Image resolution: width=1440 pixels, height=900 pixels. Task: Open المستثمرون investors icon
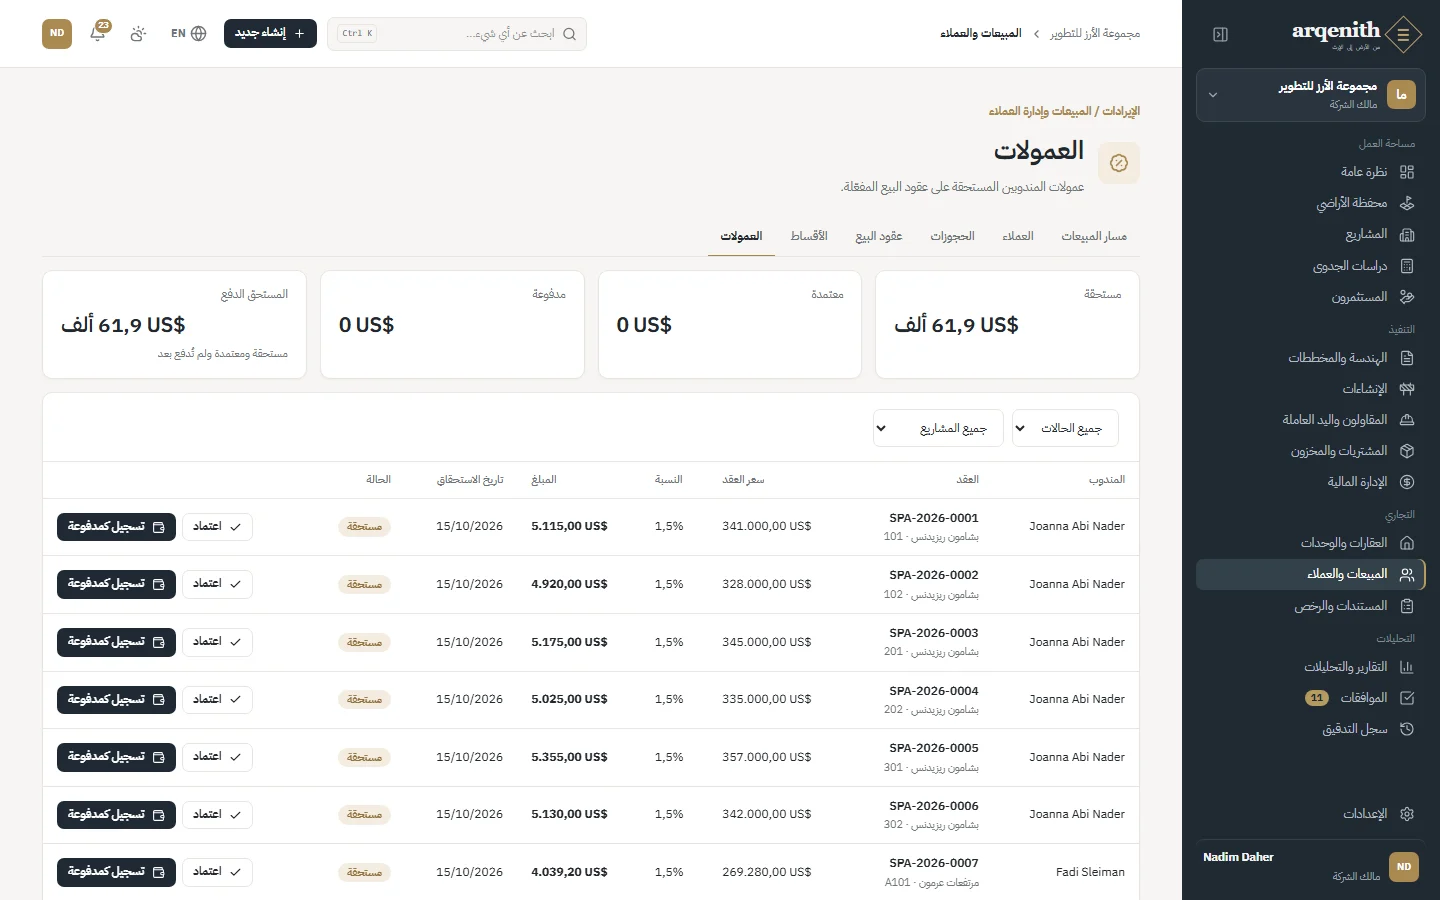click(x=1407, y=297)
